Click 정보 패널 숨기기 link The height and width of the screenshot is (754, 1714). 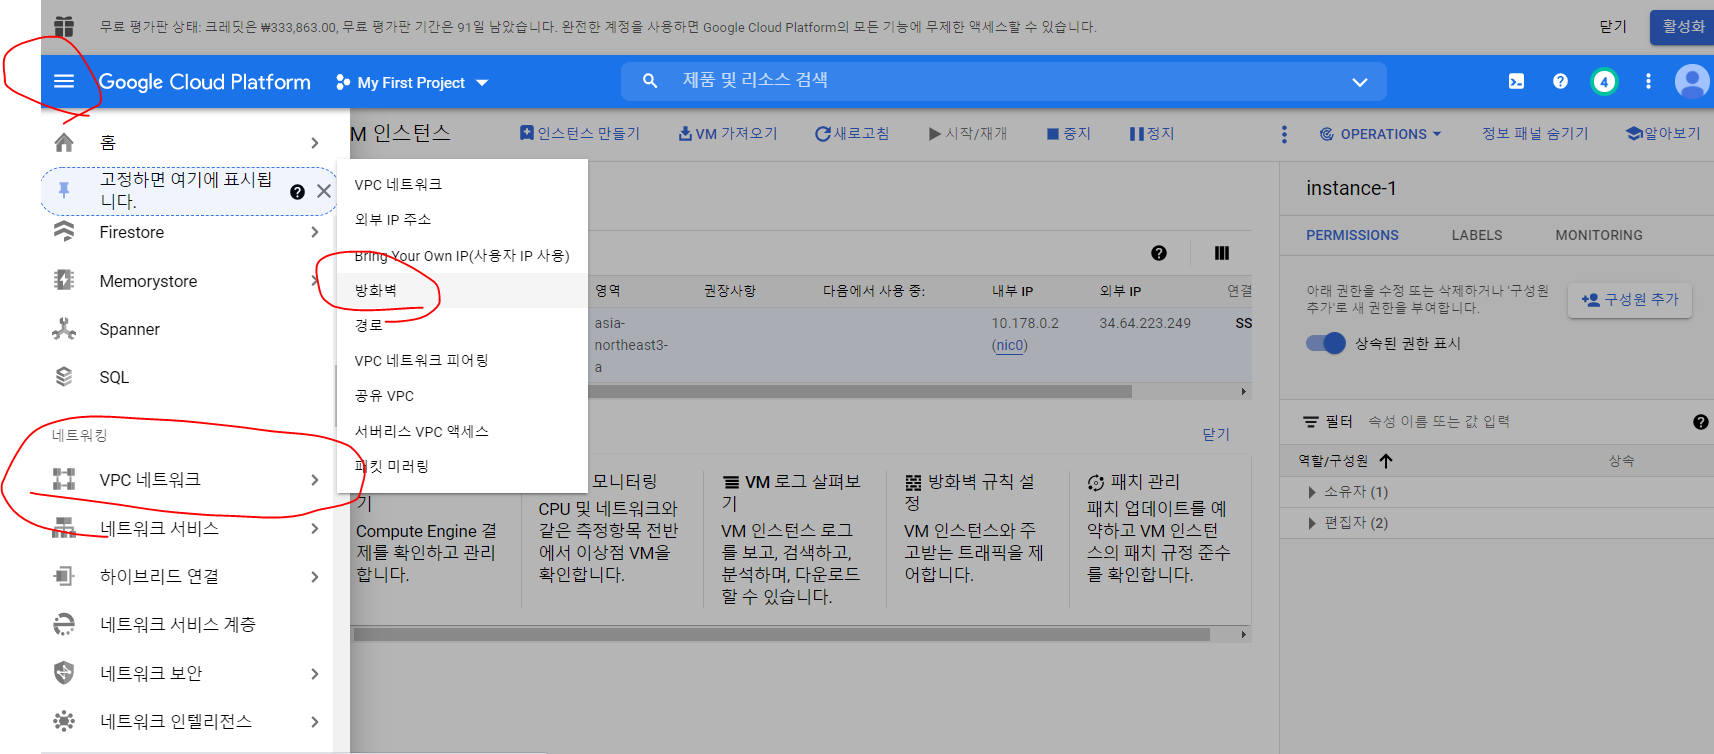[x=1535, y=133]
